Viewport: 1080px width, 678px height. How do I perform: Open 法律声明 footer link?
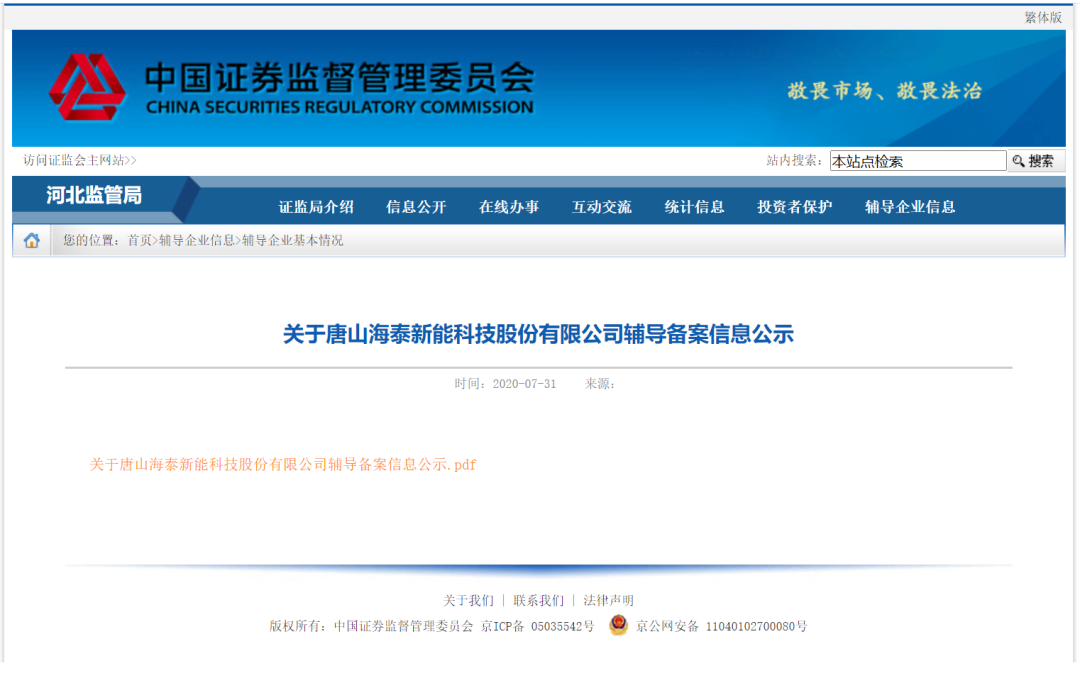click(x=608, y=601)
